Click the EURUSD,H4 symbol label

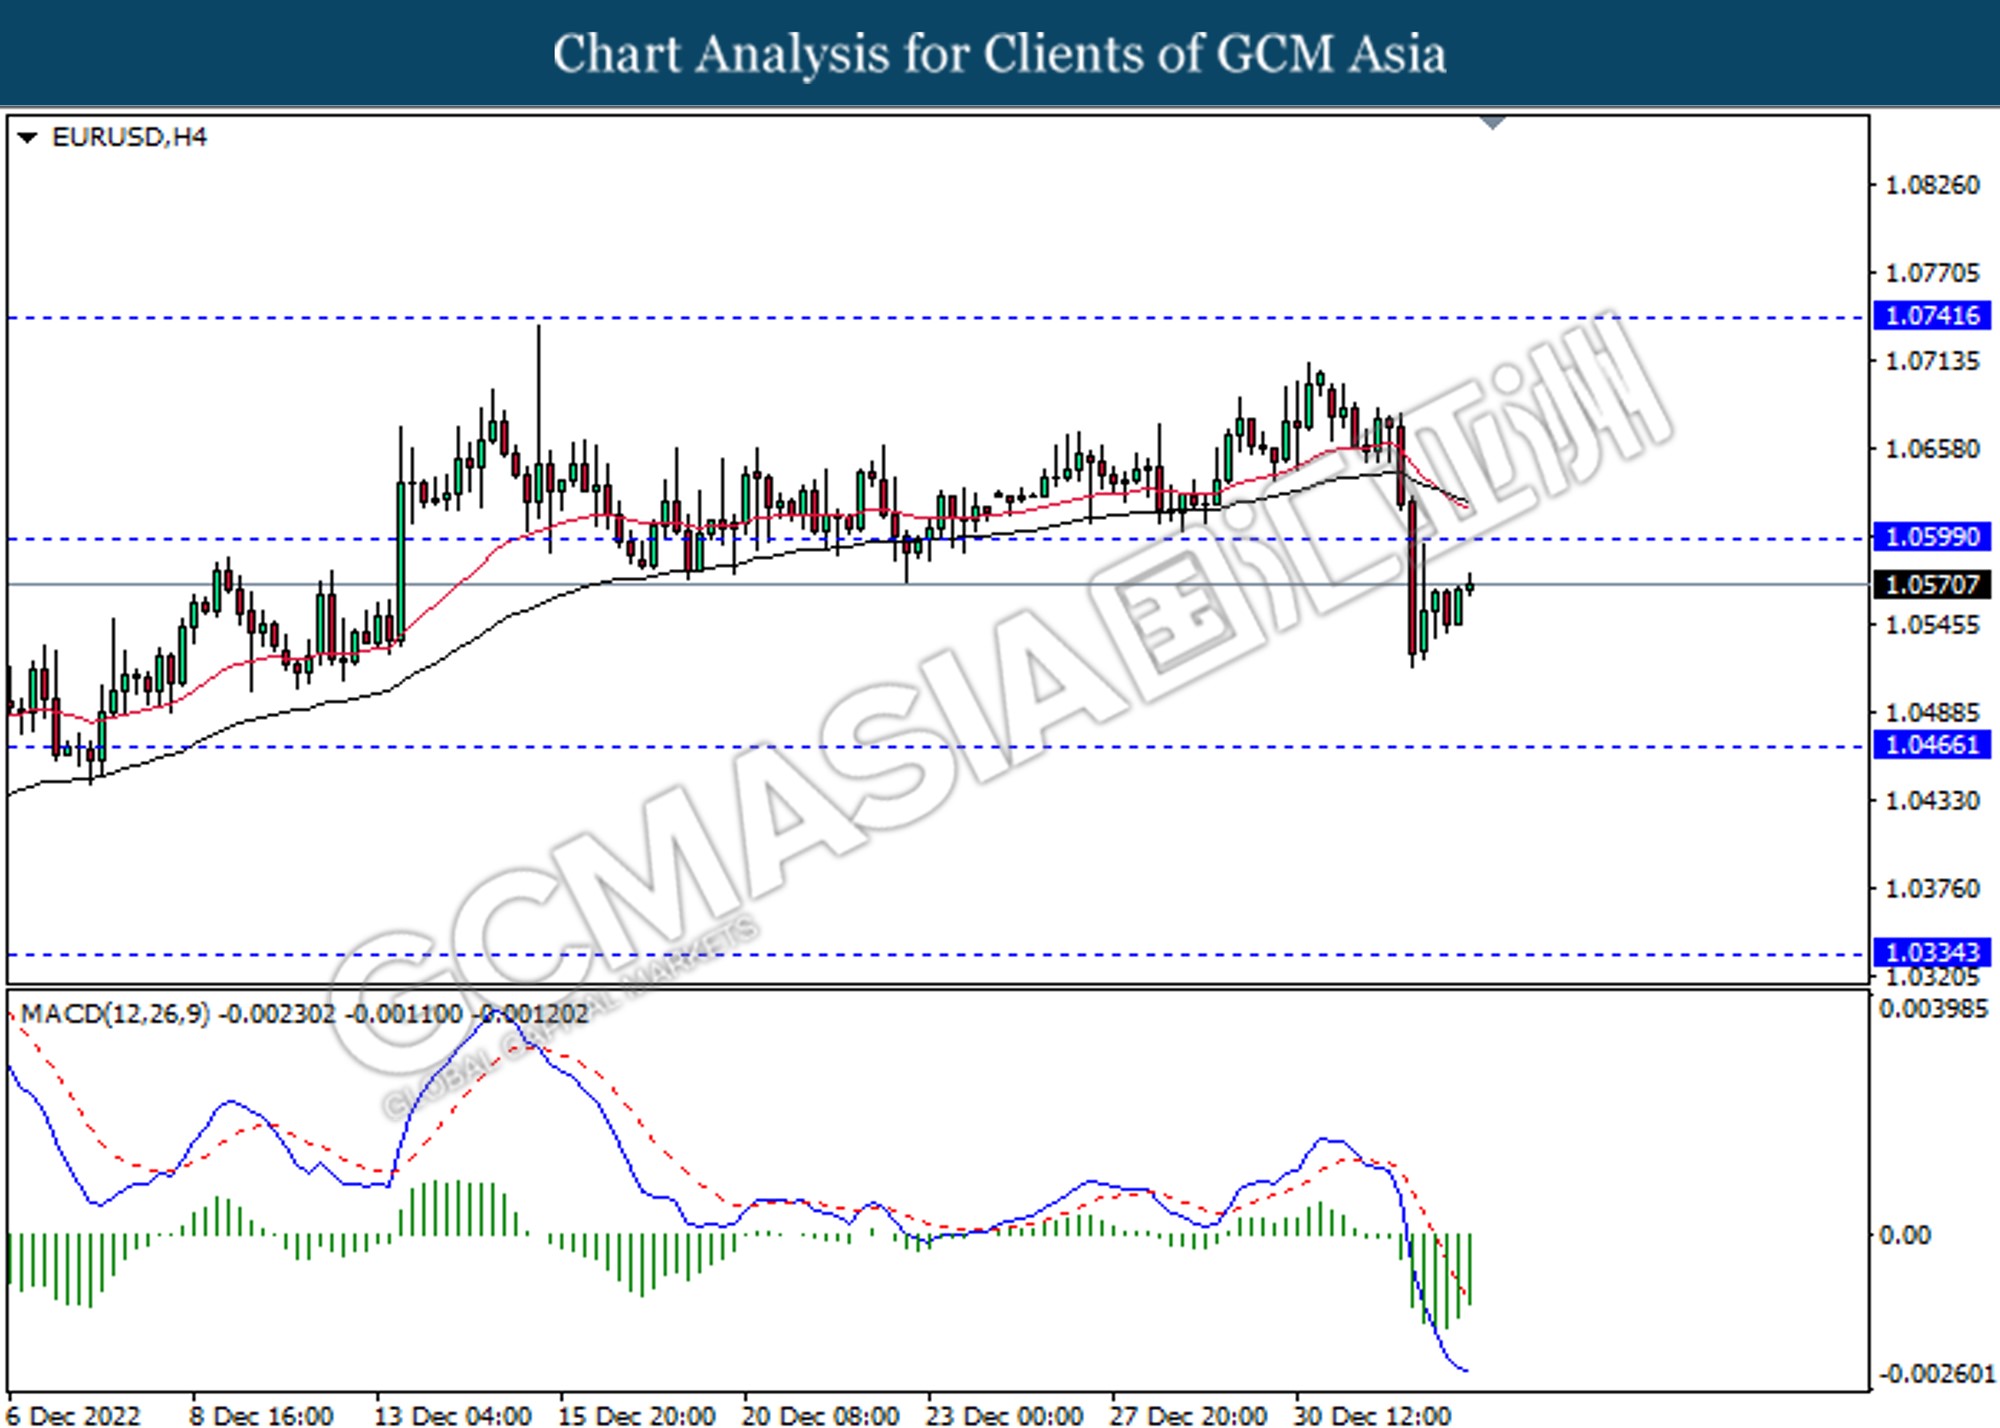[129, 137]
